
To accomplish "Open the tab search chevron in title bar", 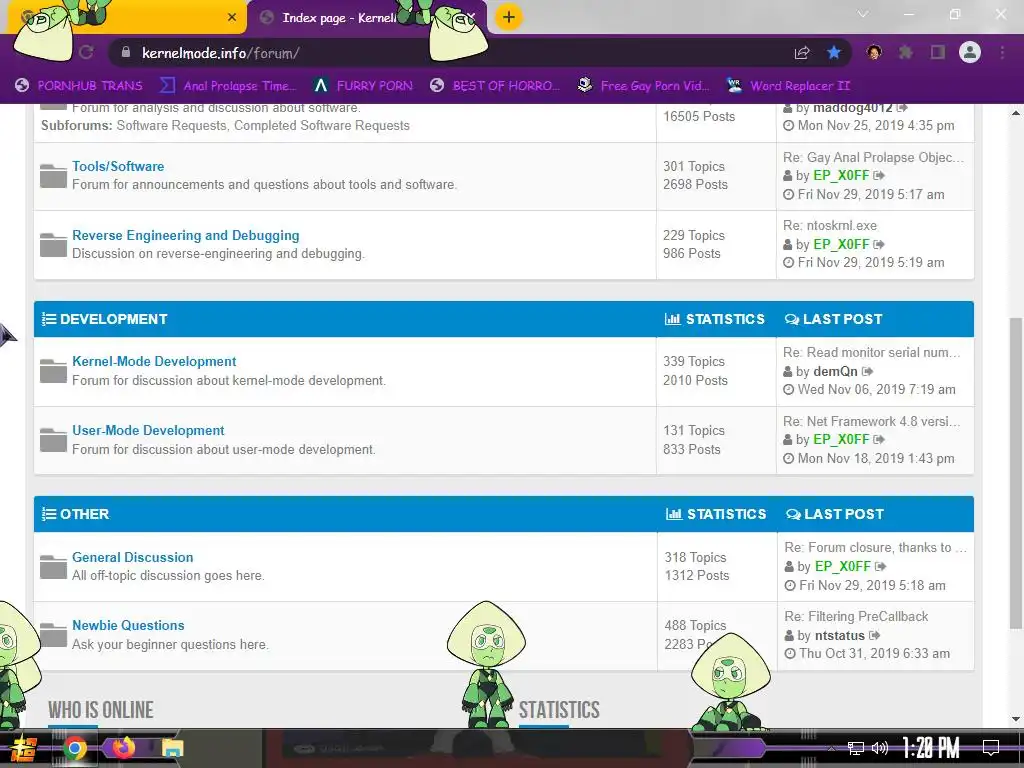I will pyautogui.click(x=863, y=14).
